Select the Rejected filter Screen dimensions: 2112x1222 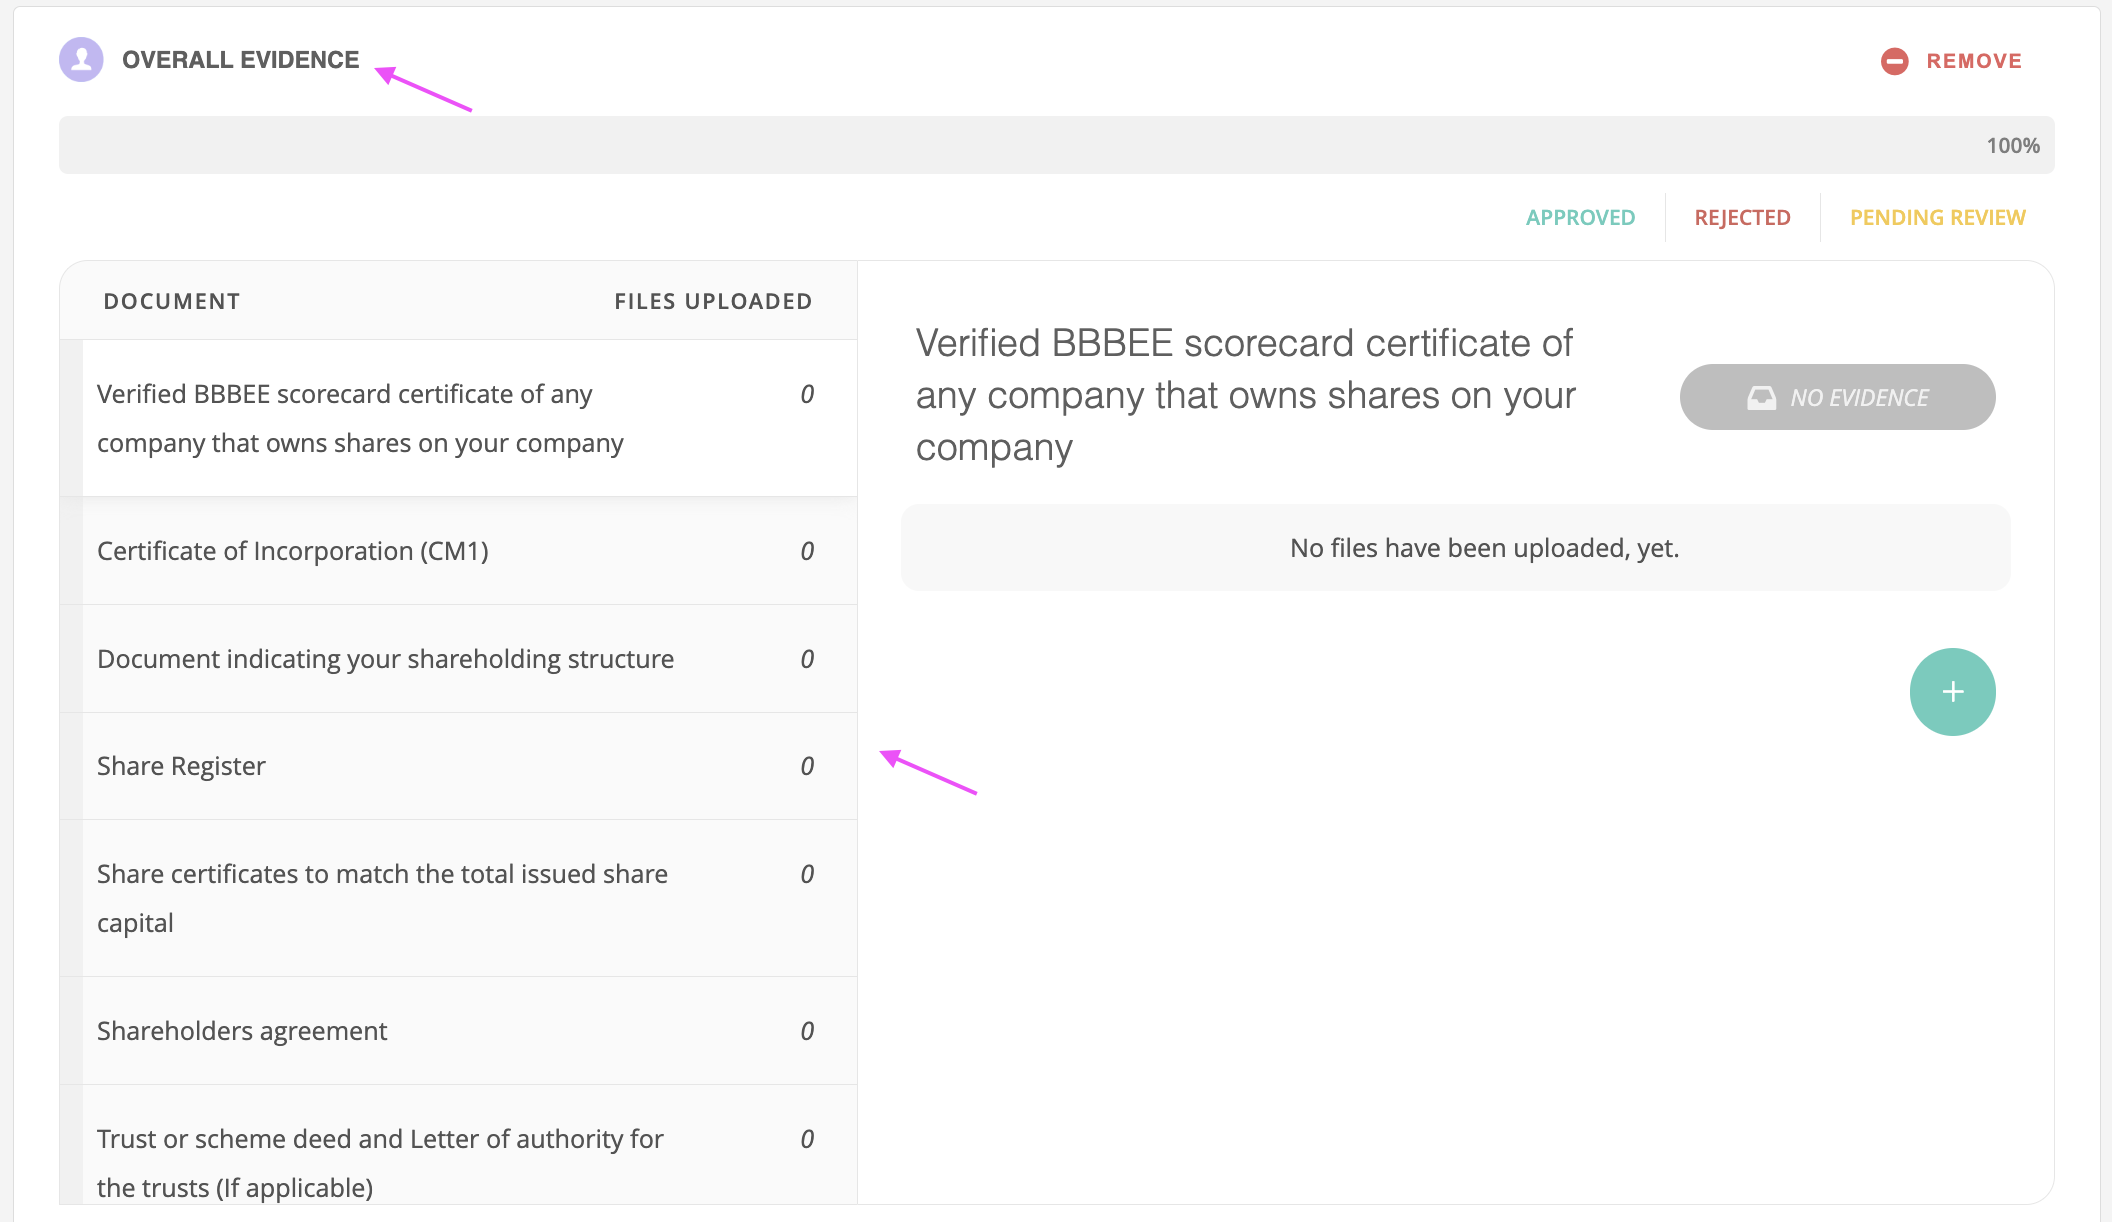(1741, 217)
